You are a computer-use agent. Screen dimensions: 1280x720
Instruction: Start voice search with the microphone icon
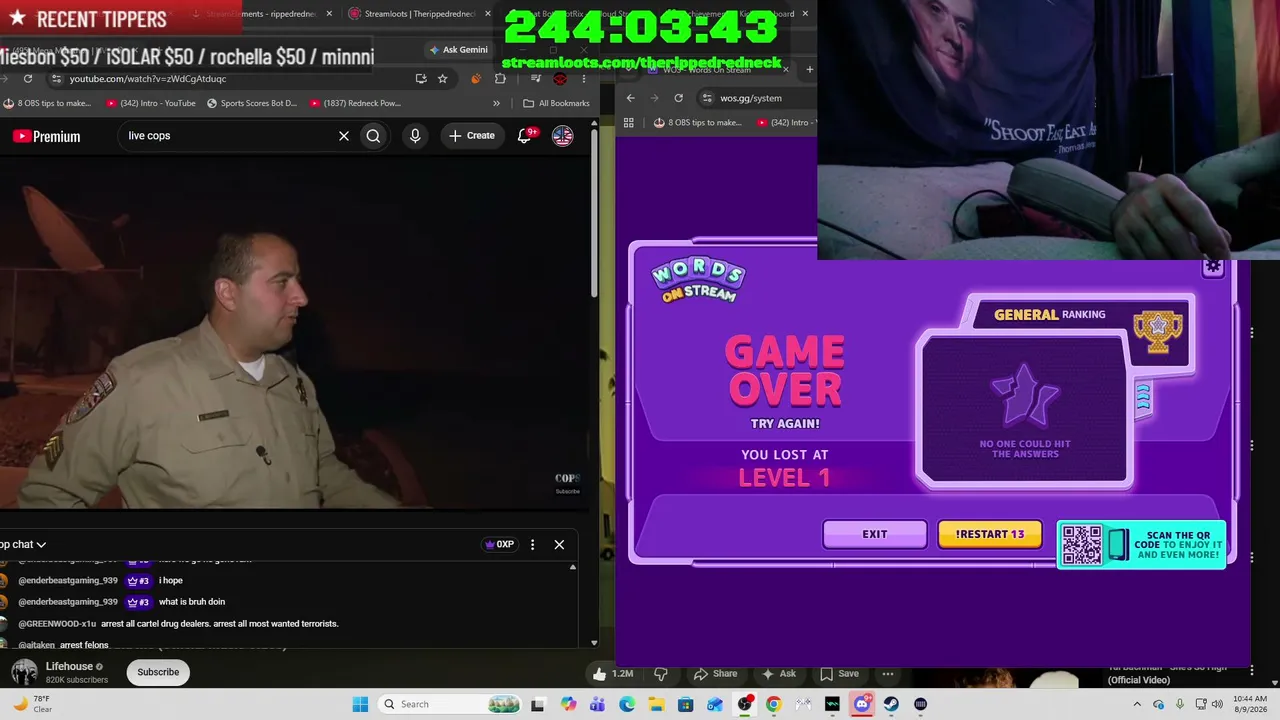tap(415, 136)
